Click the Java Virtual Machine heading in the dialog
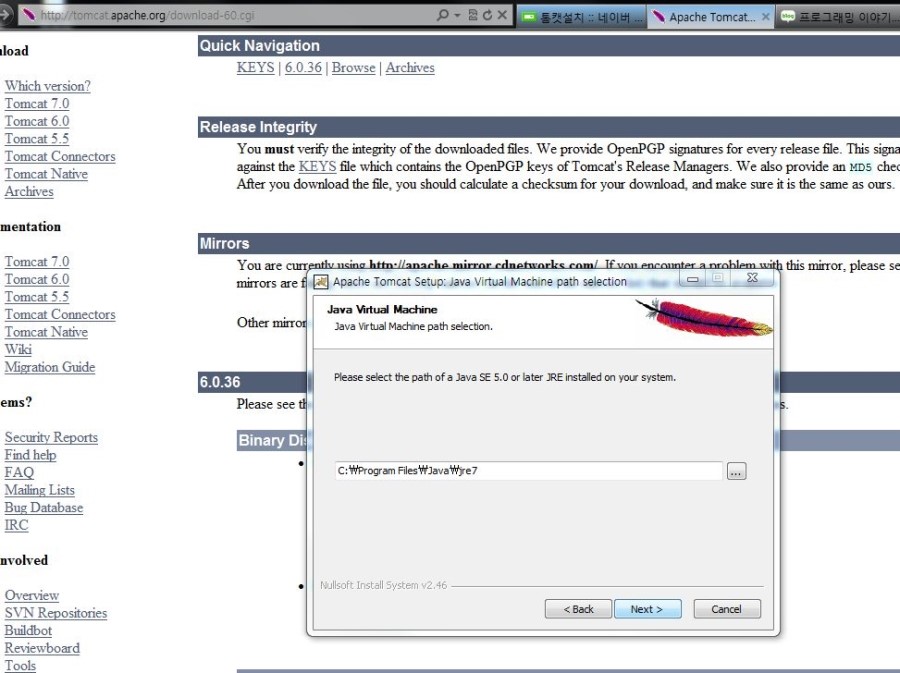The image size is (900, 673). tap(382, 310)
